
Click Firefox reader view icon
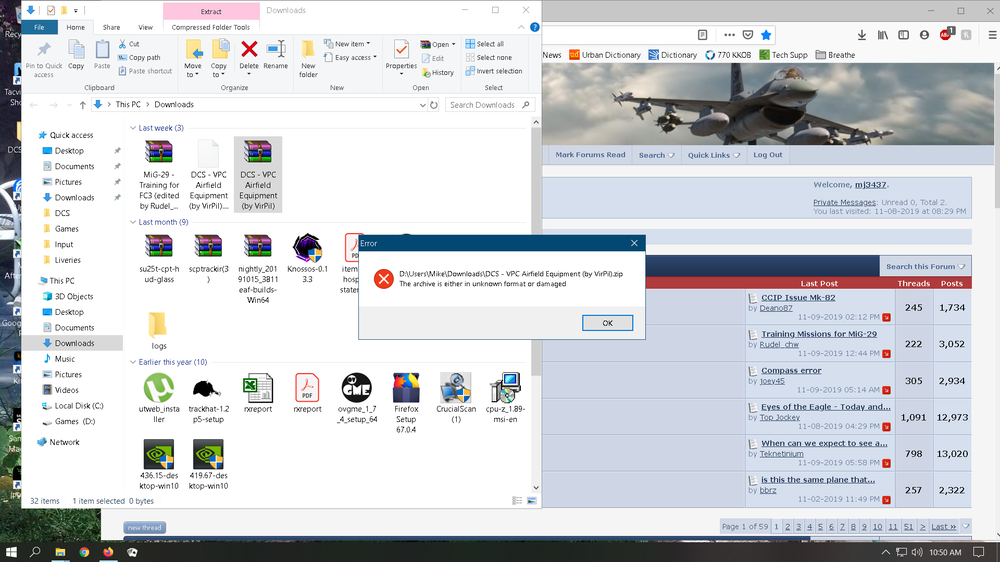click(702, 35)
